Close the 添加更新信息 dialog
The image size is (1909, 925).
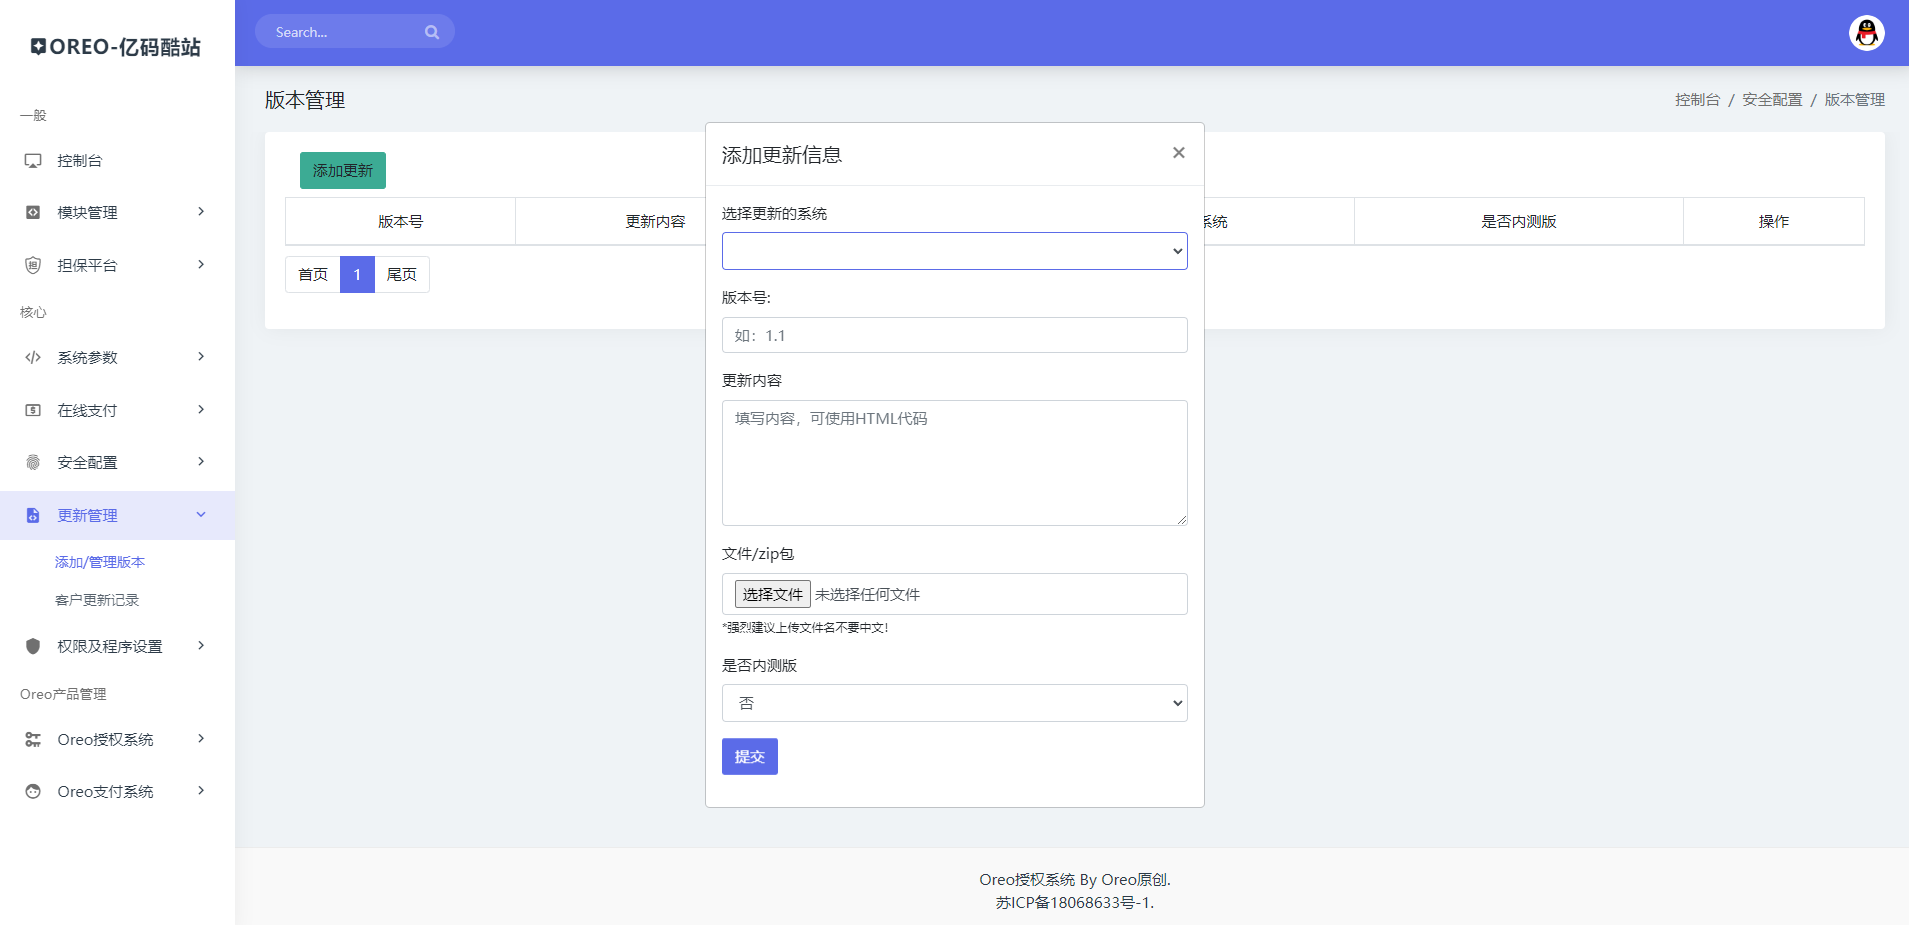coord(1178,153)
